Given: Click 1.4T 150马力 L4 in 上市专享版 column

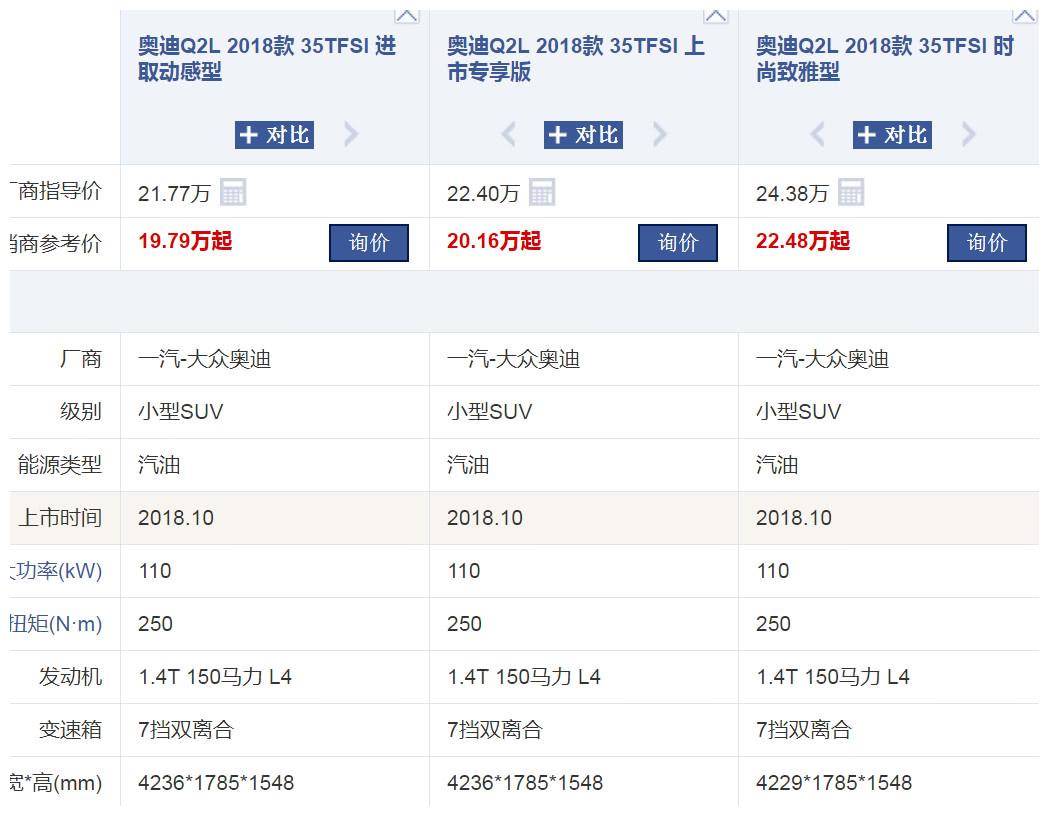Looking at the screenshot, I should pyautogui.click(x=524, y=676).
